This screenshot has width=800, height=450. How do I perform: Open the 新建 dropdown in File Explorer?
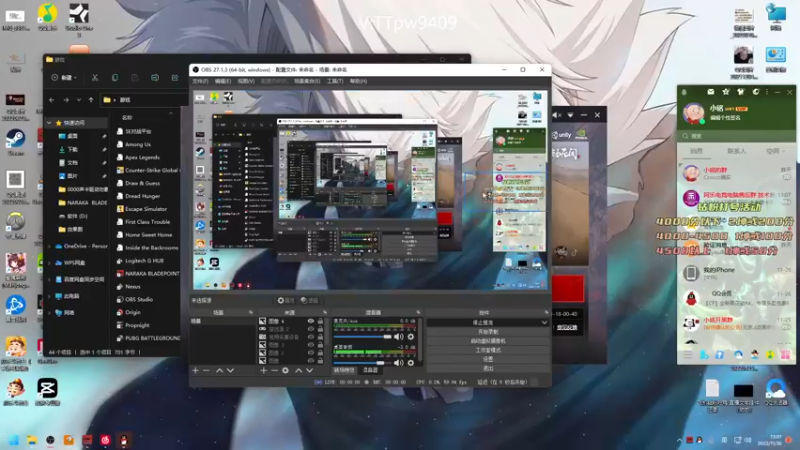pyautogui.click(x=64, y=78)
